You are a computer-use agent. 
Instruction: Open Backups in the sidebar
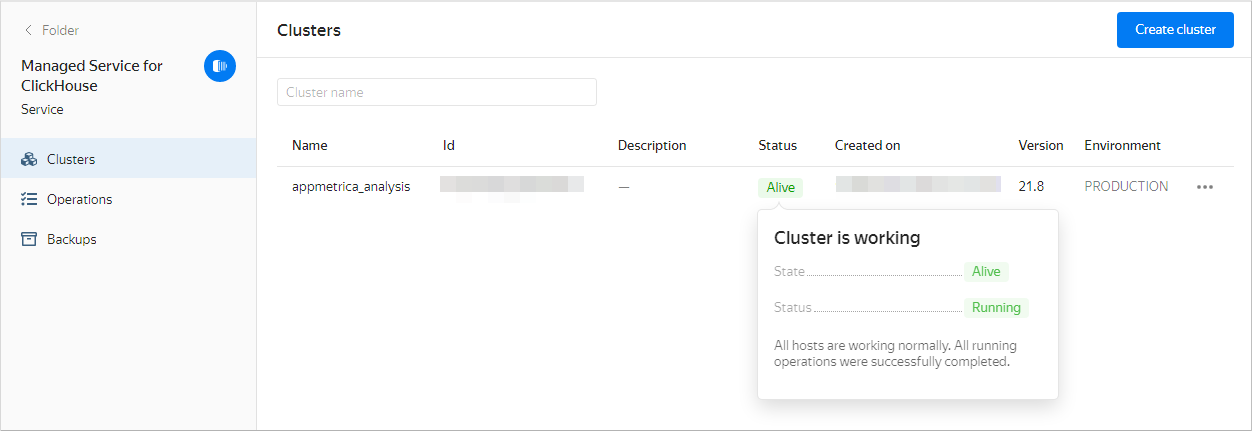pos(71,239)
